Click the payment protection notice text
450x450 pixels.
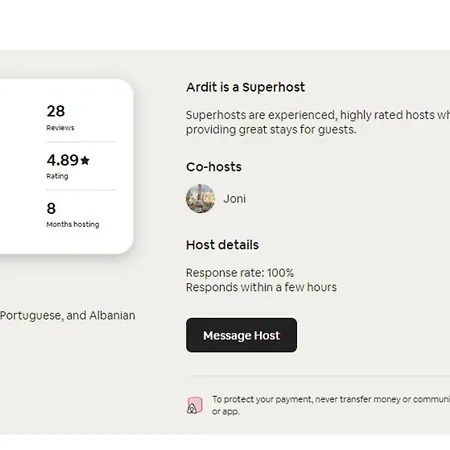(x=331, y=405)
